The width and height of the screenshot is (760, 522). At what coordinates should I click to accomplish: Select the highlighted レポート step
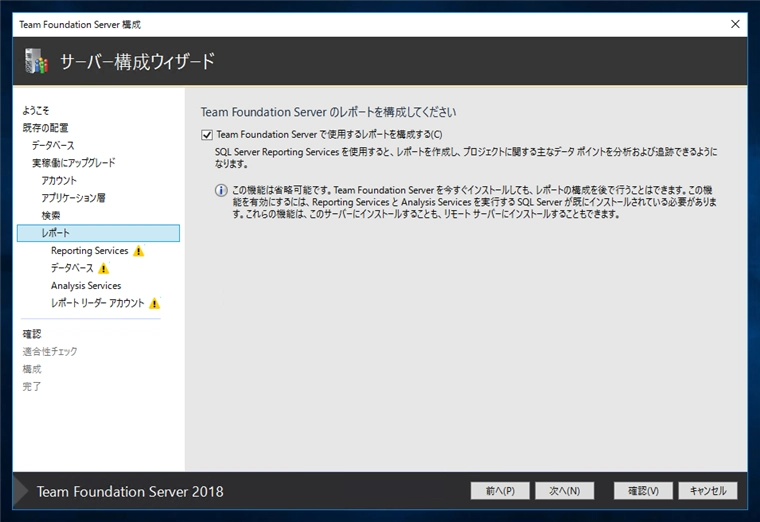coord(98,233)
